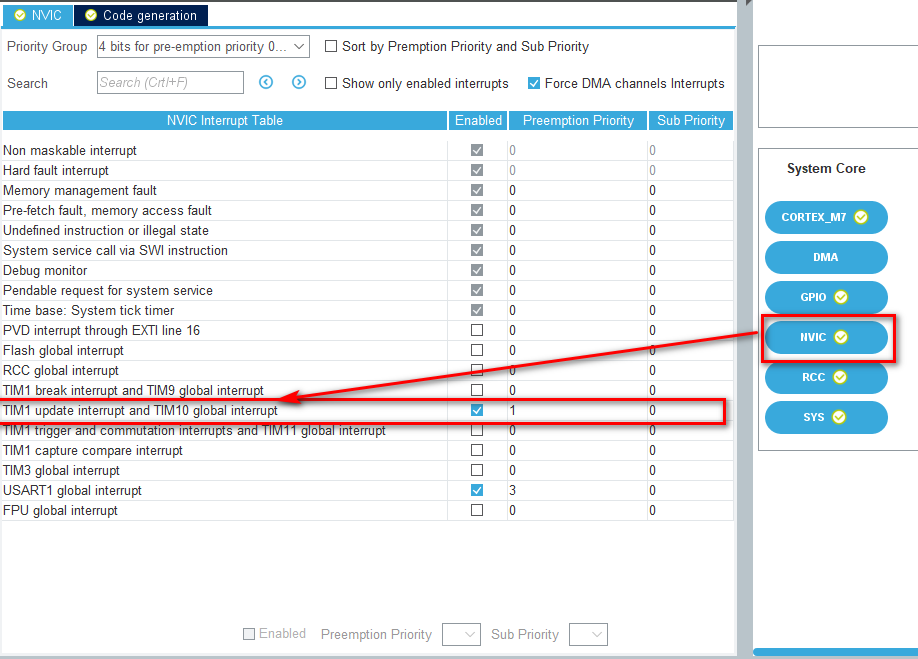
Task: Enable the Flash global interrupt checkbox
Action: click(x=477, y=350)
